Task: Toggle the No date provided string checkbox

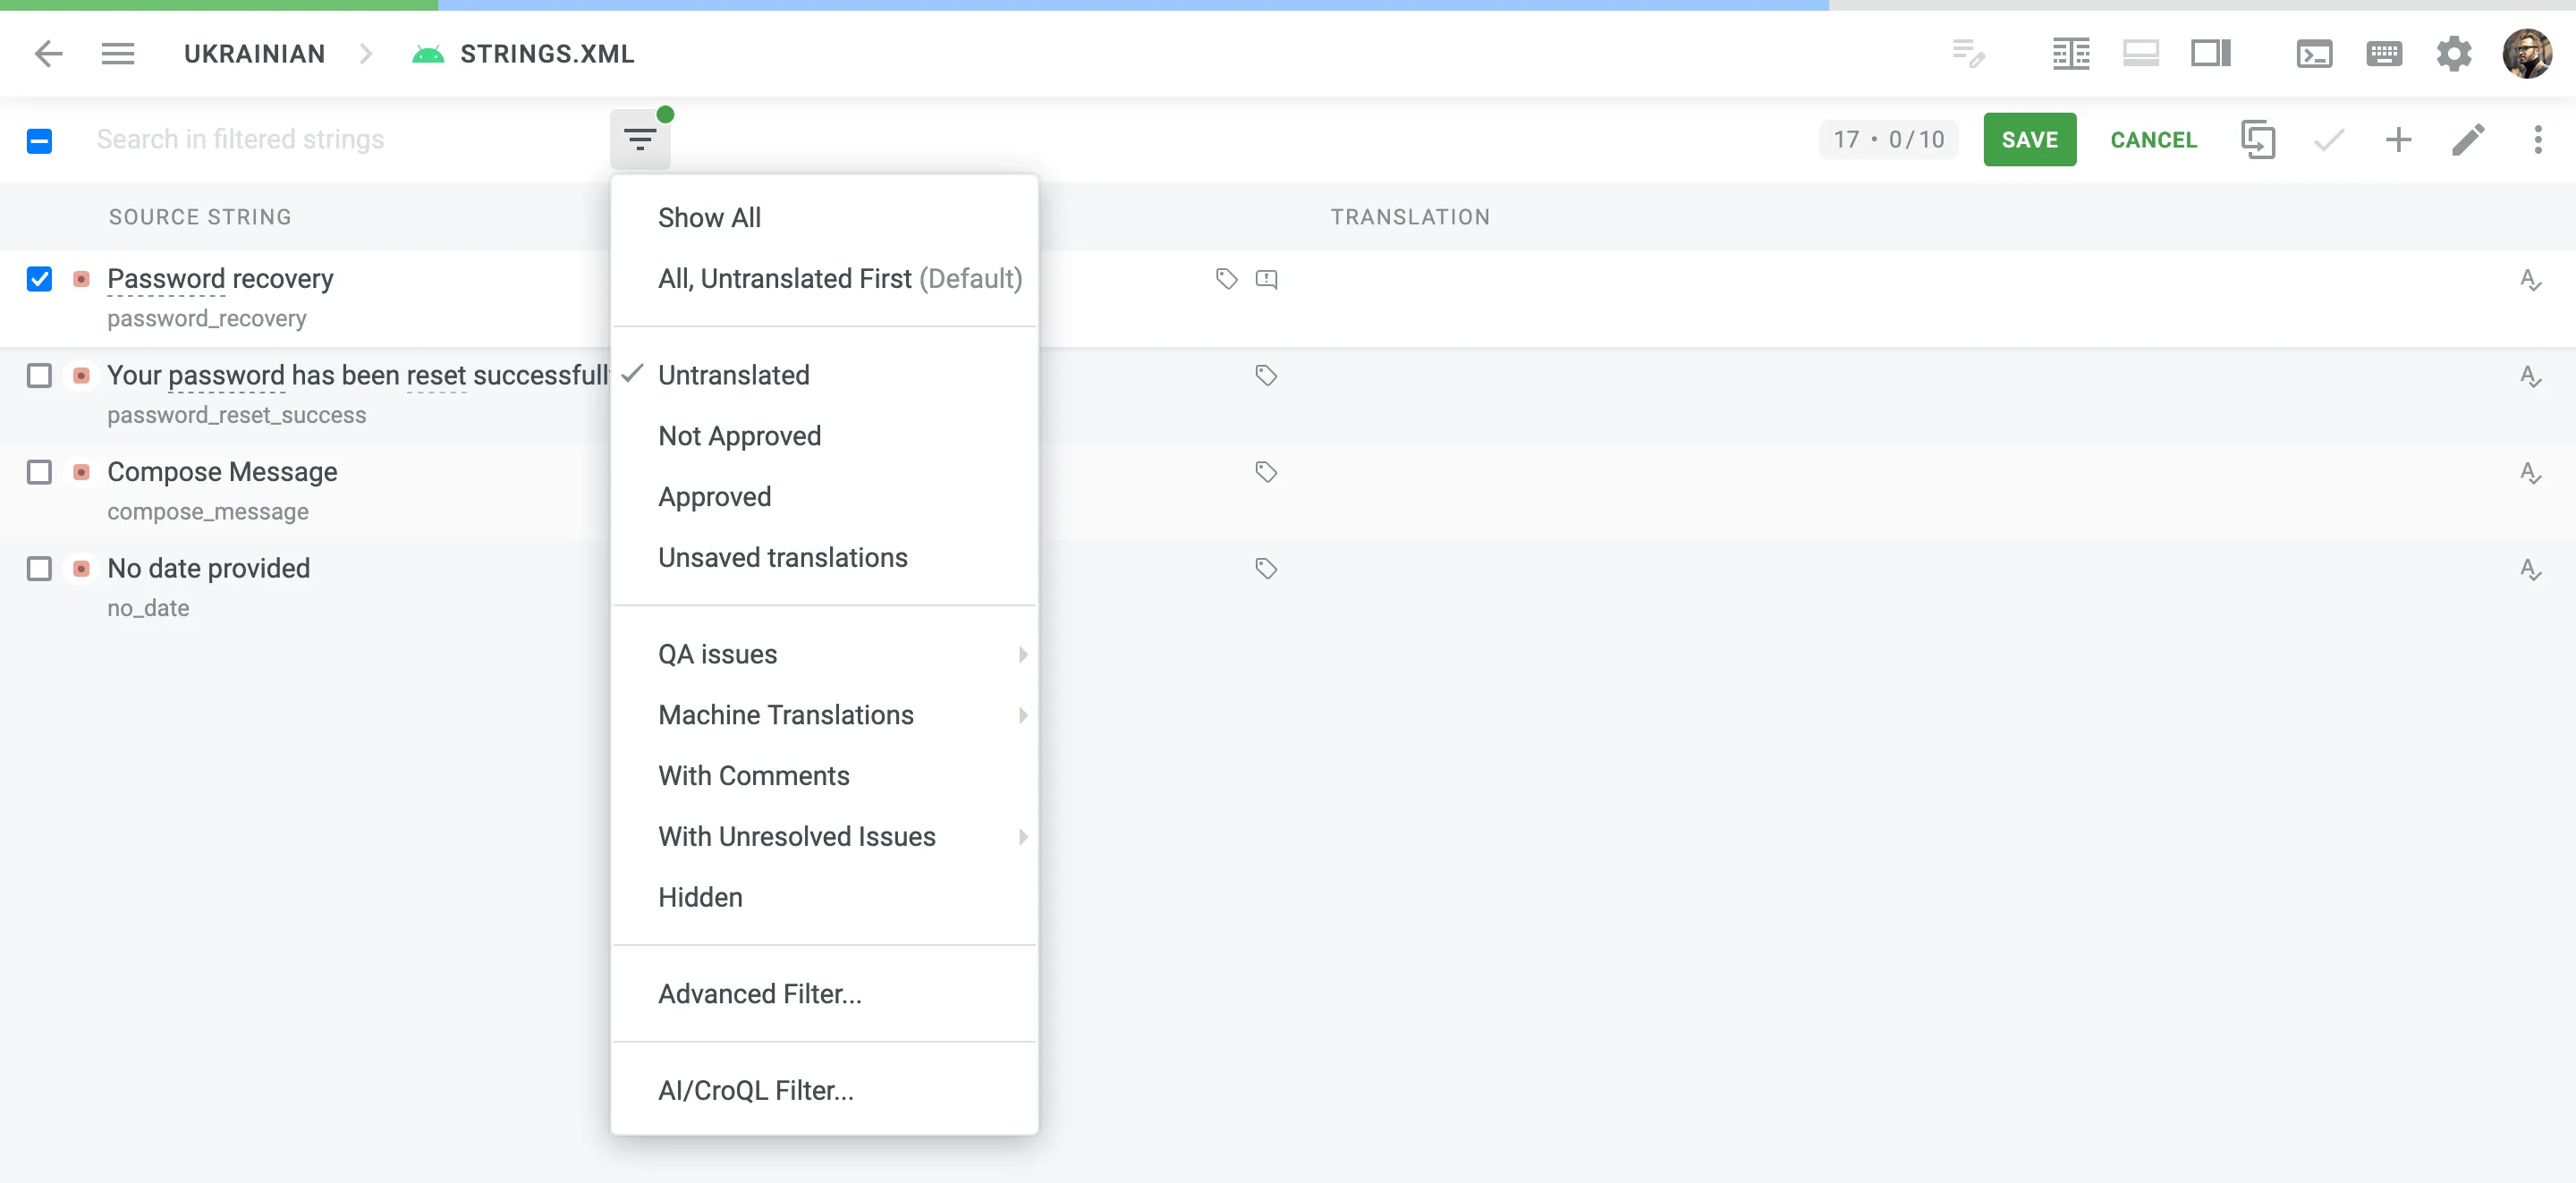Action: coord(39,569)
